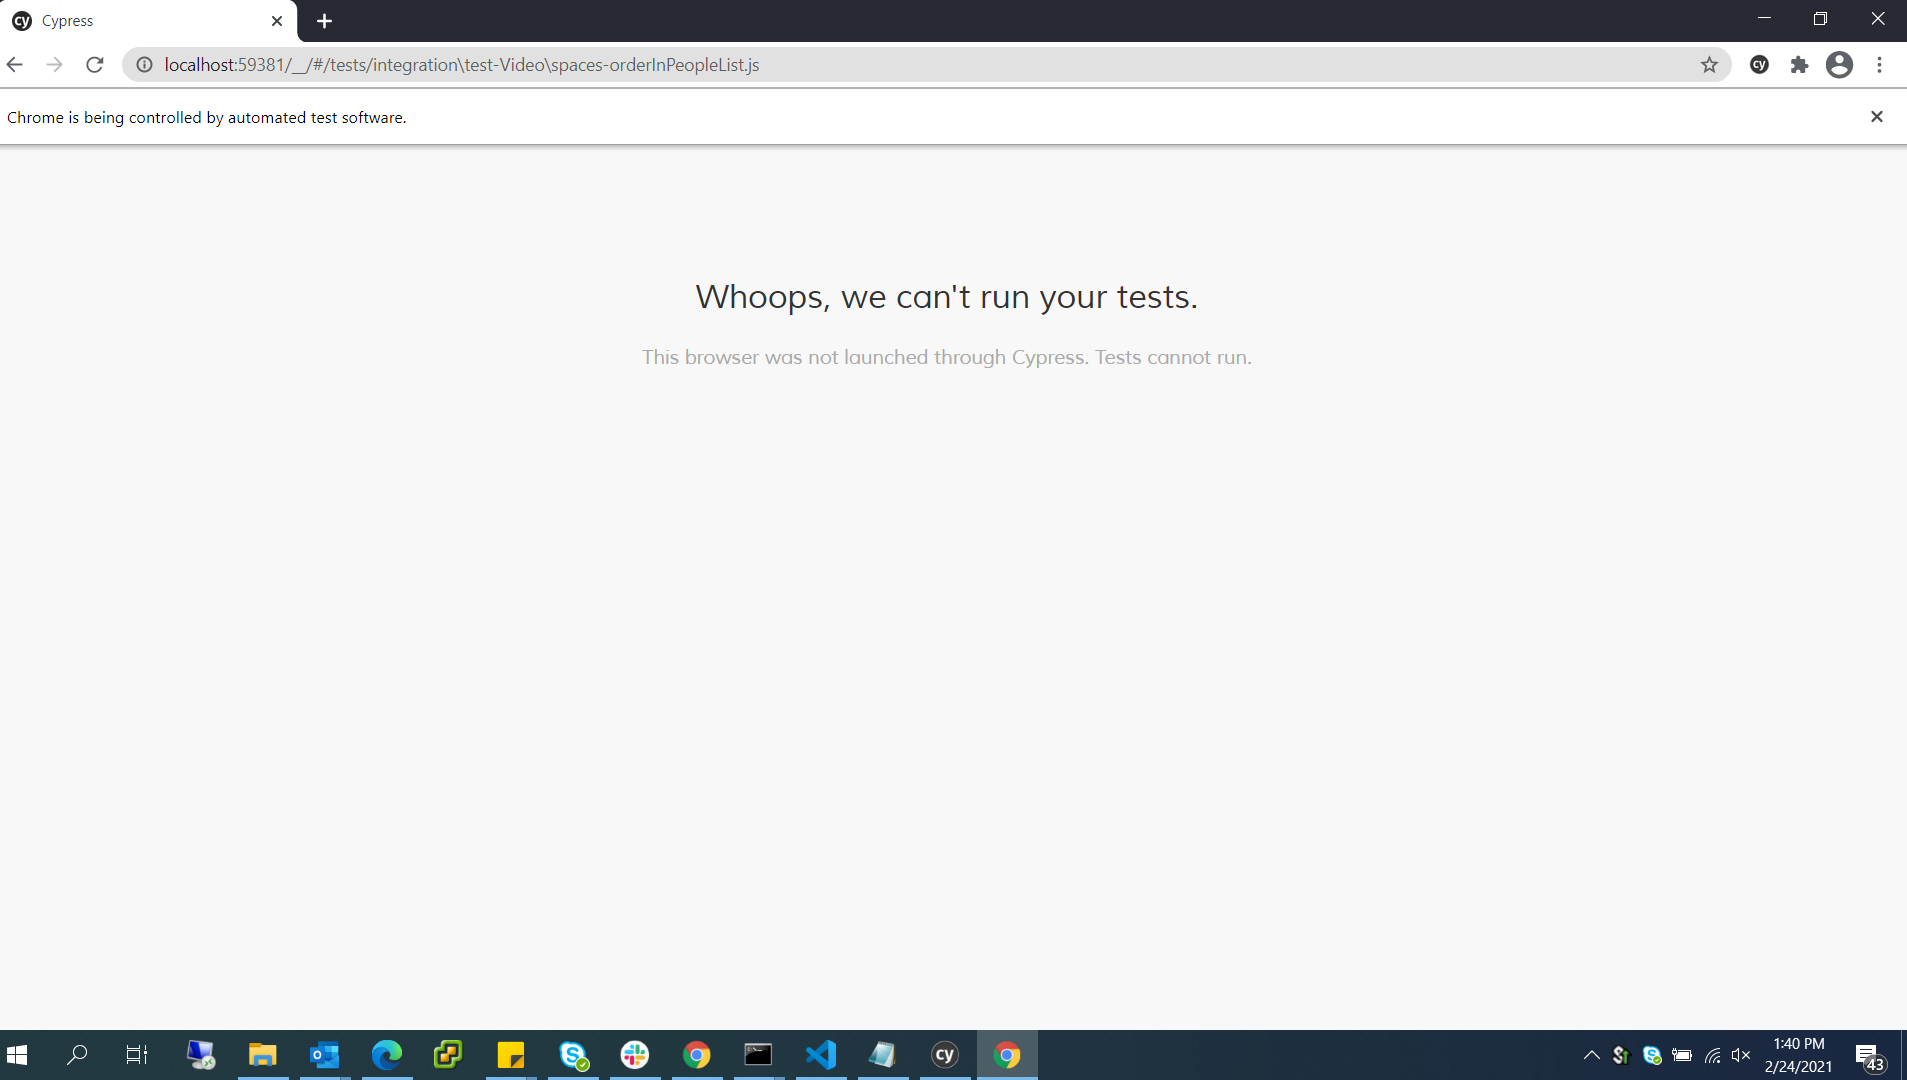Click the muted volume tray icon
Image resolution: width=1907 pixels, height=1080 pixels.
coord(1741,1055)
